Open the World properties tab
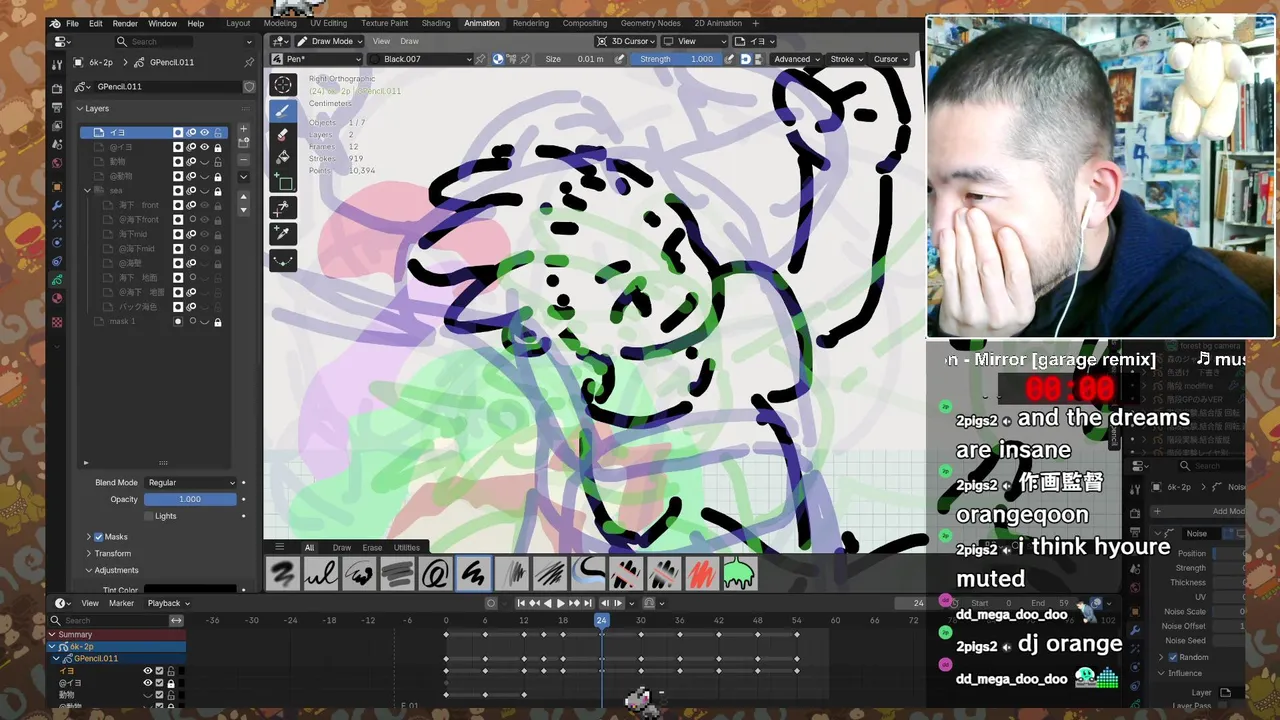This screenshot has height=720, width=1280. [x=57, y=163]
